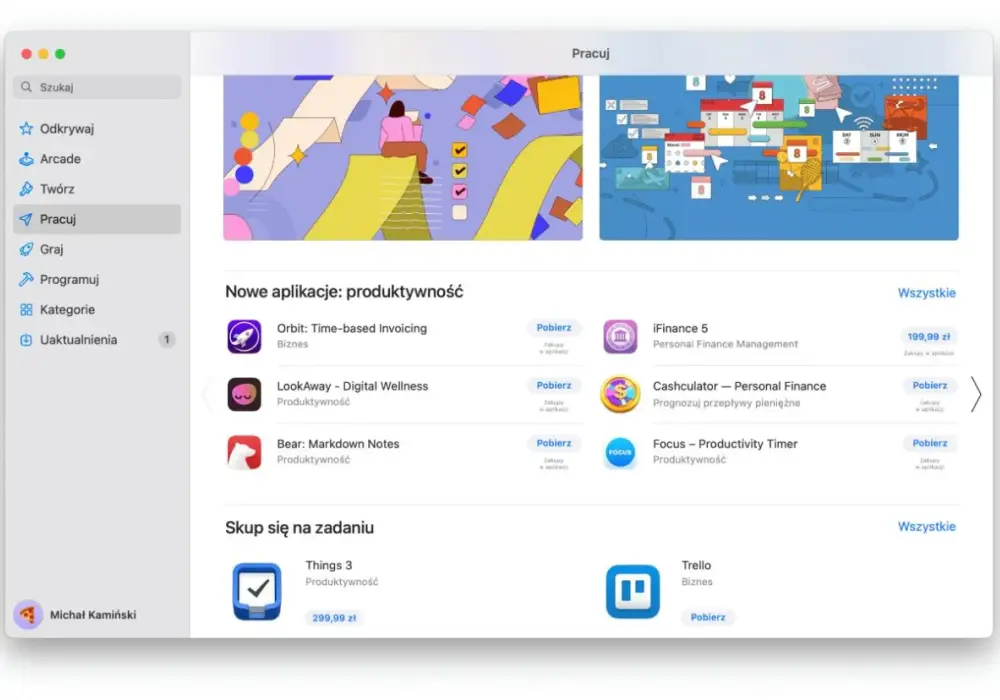Click the Odkrywaj star icon
This screenshot has height=700, width=1000.
pyautogui.click(x=26, y=129)
